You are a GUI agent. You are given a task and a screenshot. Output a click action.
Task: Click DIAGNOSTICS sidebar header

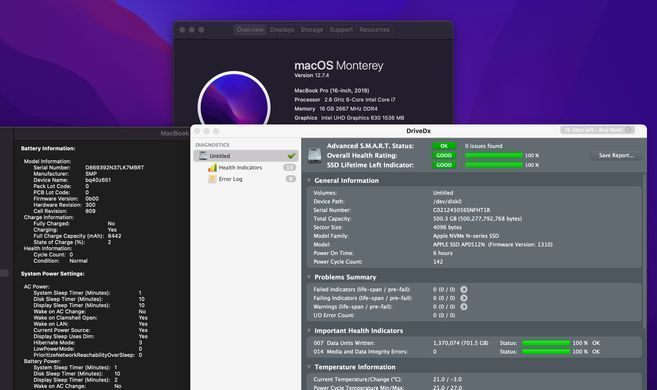pyautogui.click(x=212, y=145)
